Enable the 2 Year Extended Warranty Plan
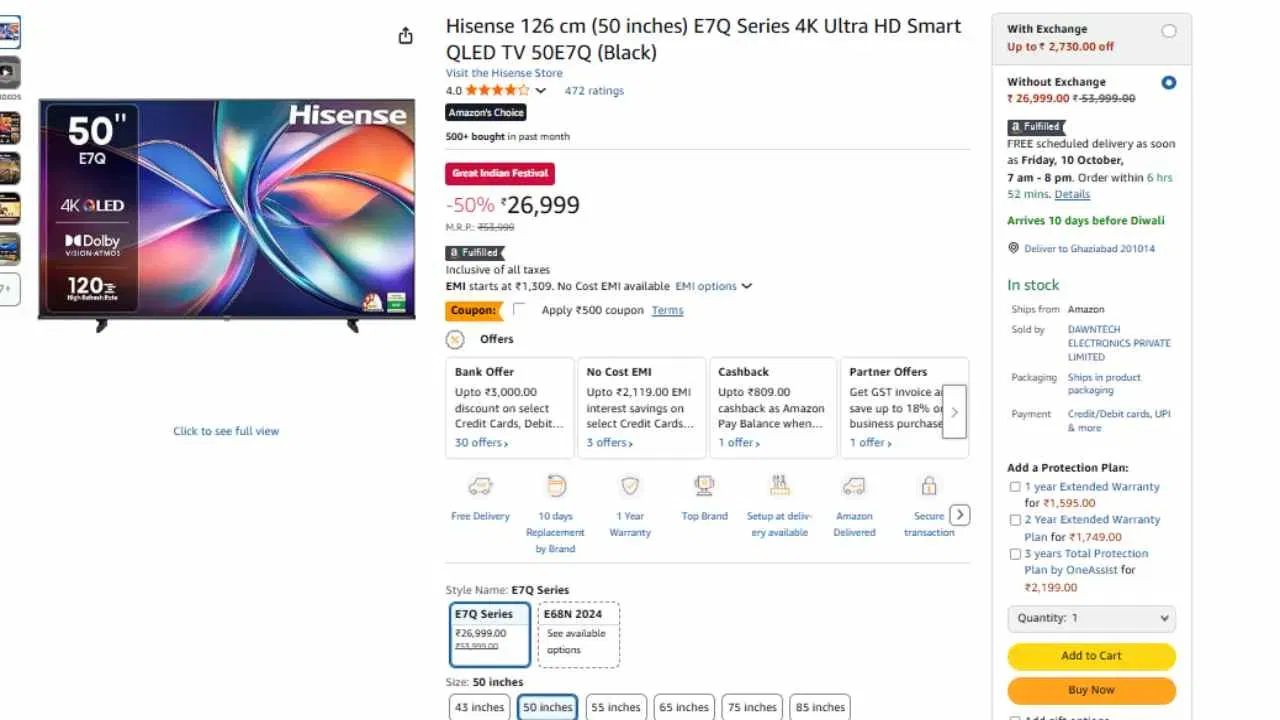 coord(1015,519)
